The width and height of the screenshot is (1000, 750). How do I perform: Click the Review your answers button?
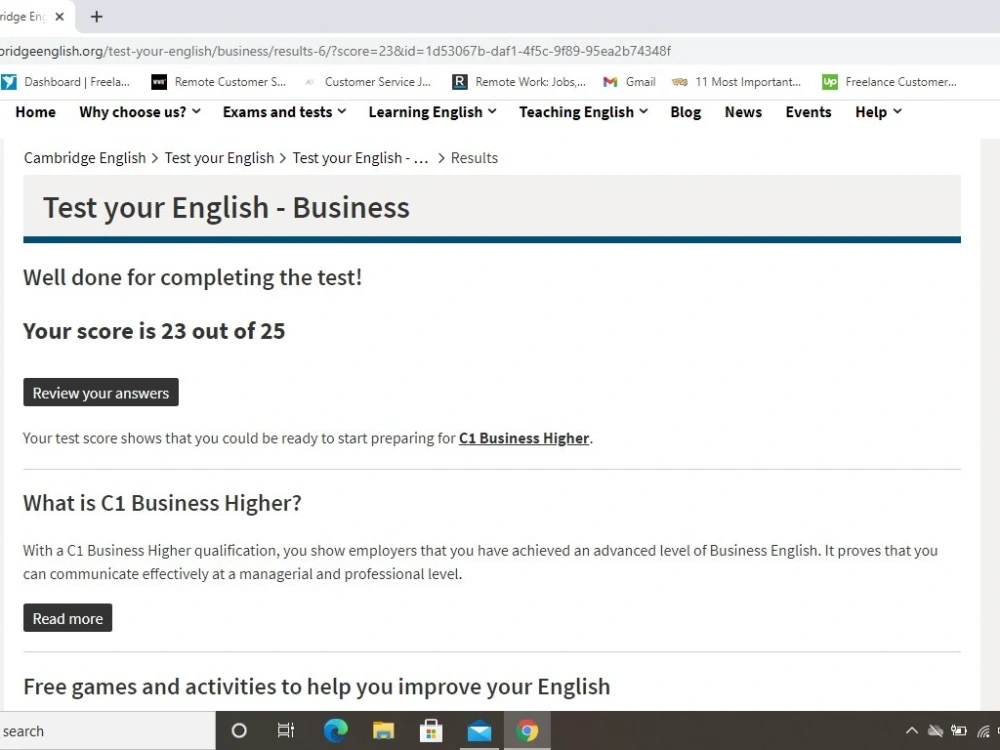101,392
